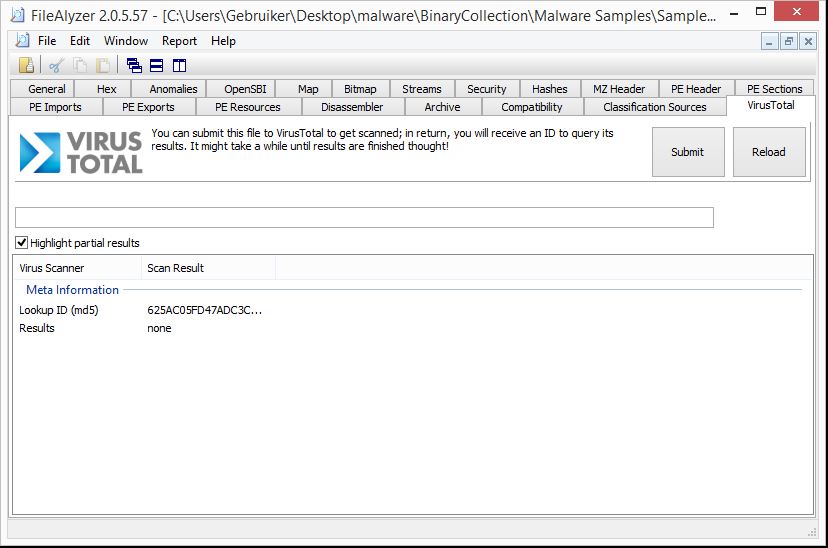Viewport: 828px width, 548px height.
Task: Click the Tile horizontally toolbar icon
Action: [x=157, y=65]
